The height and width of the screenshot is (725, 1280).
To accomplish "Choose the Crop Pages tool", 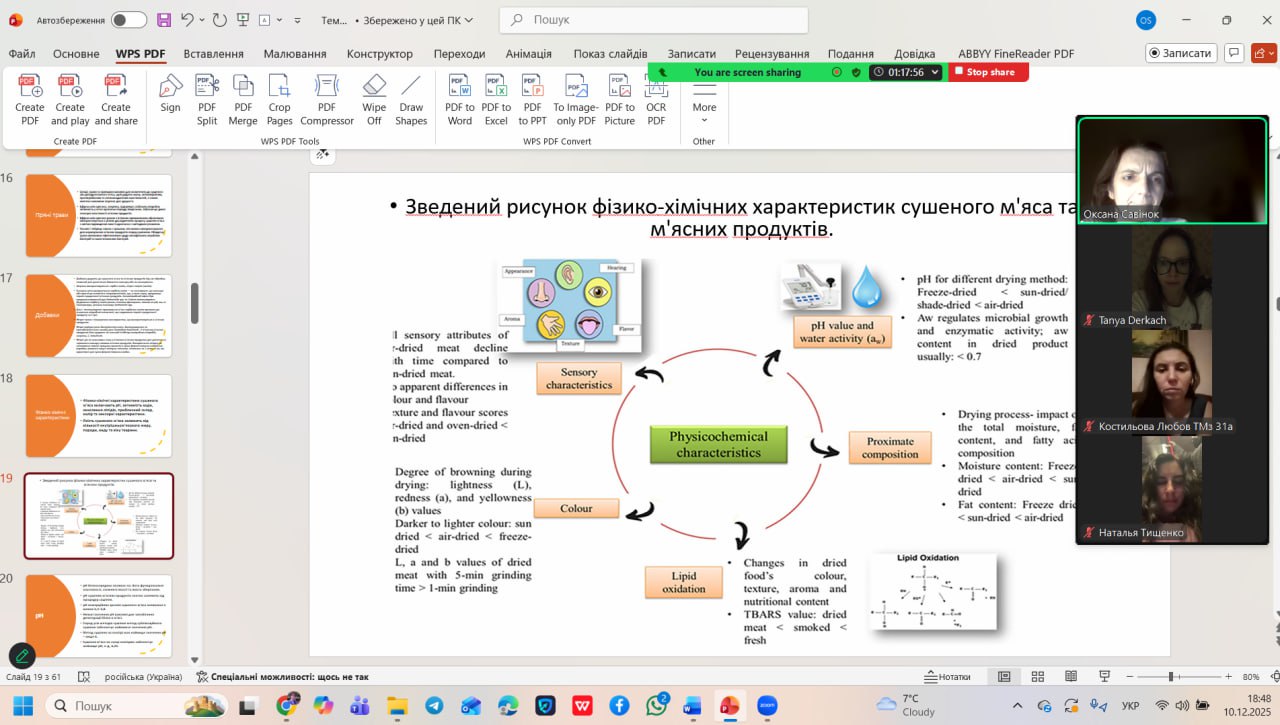I will click(x=280, y=100).
